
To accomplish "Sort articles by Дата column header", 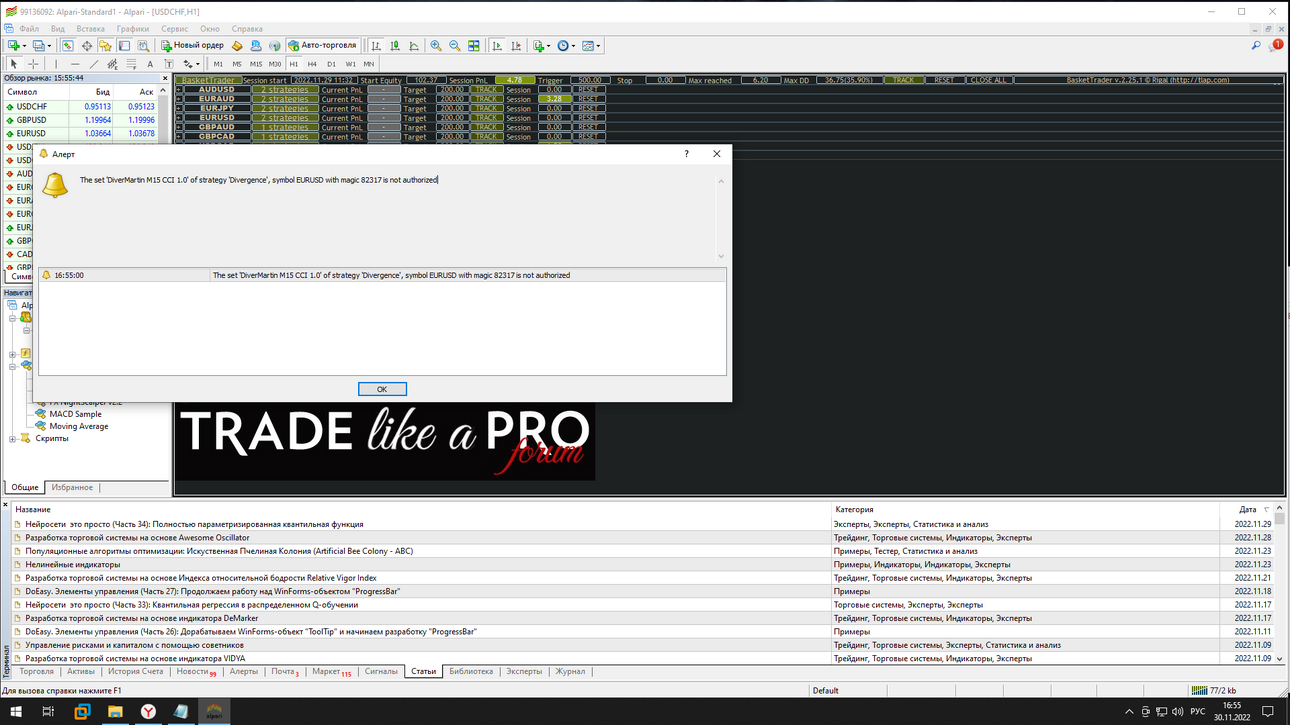I will 1246,509.
